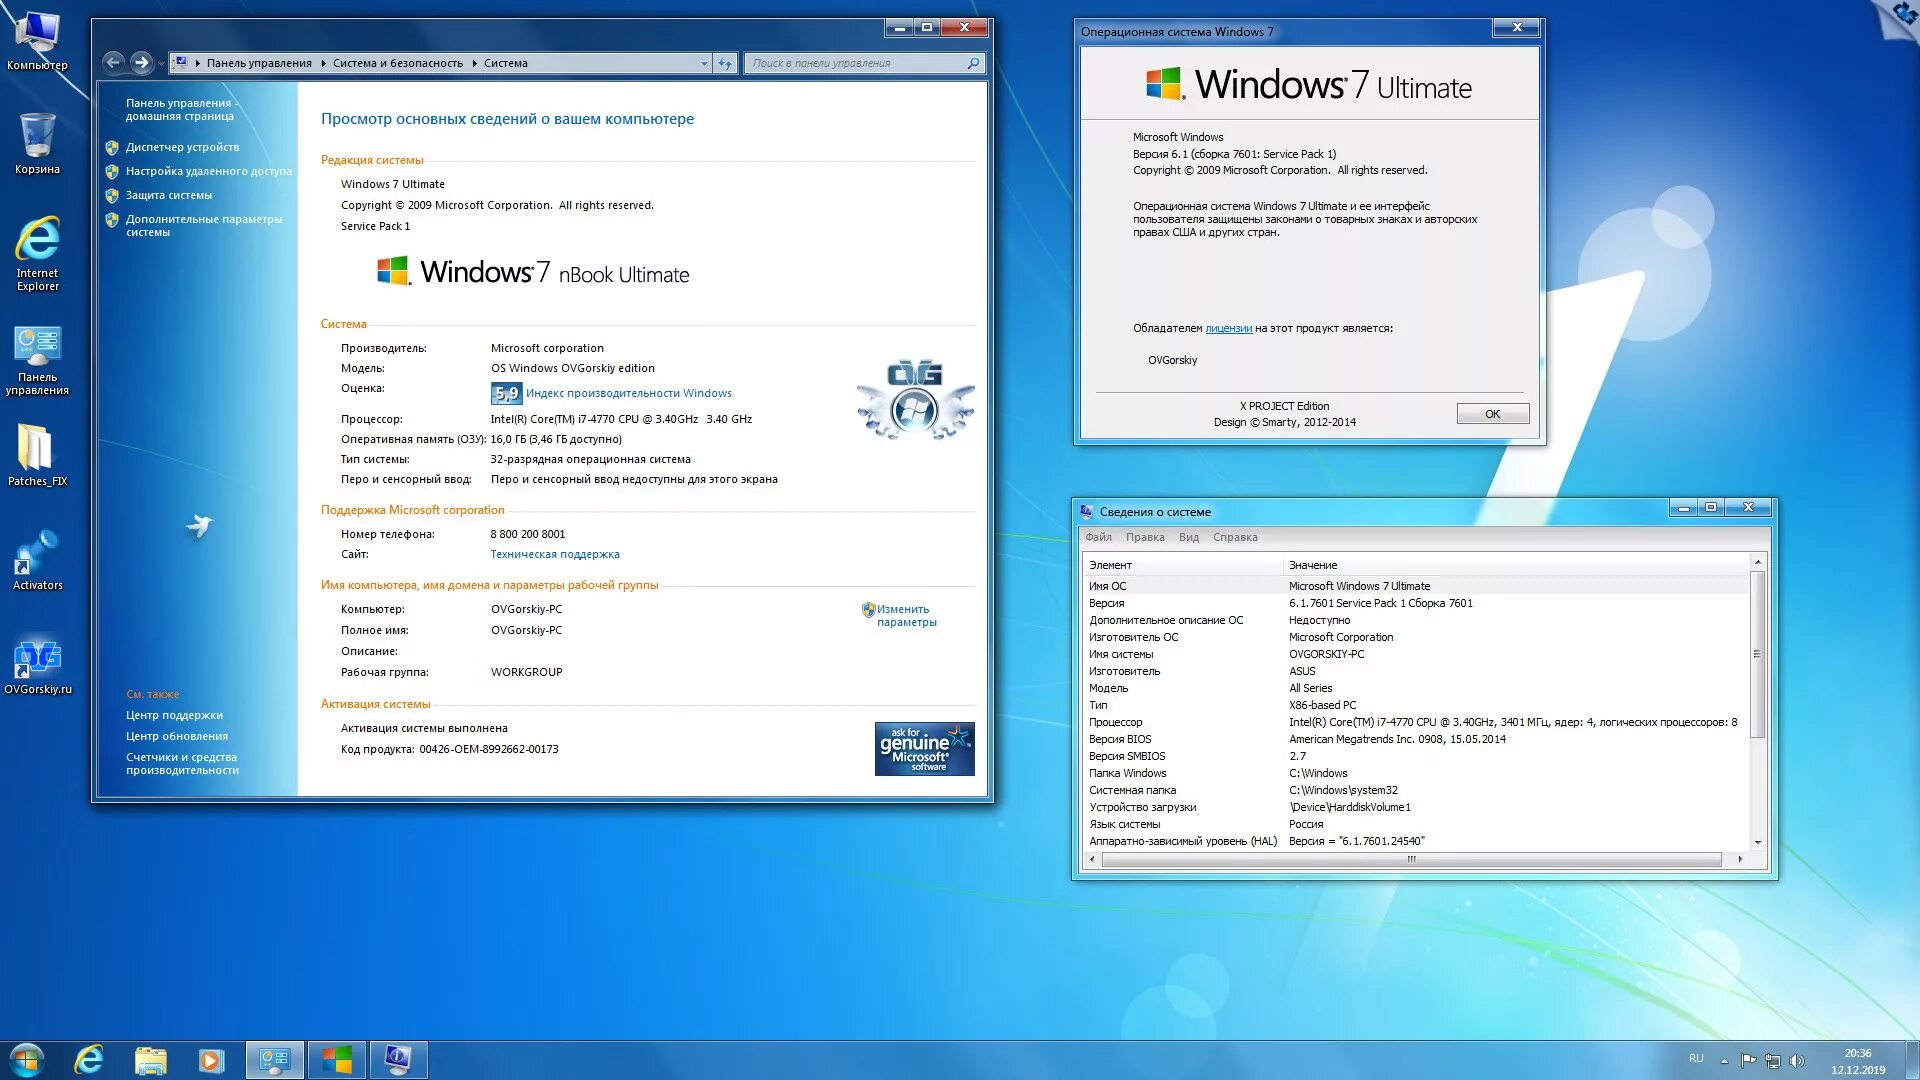Viewport: 1920px width, 1080px height.
Task: Select the Версия BIOS row
Action: 1416,739
